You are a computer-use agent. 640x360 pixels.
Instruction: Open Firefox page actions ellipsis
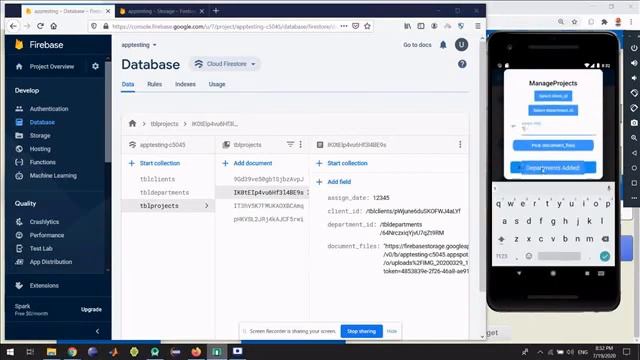click(x=344, y=26)
